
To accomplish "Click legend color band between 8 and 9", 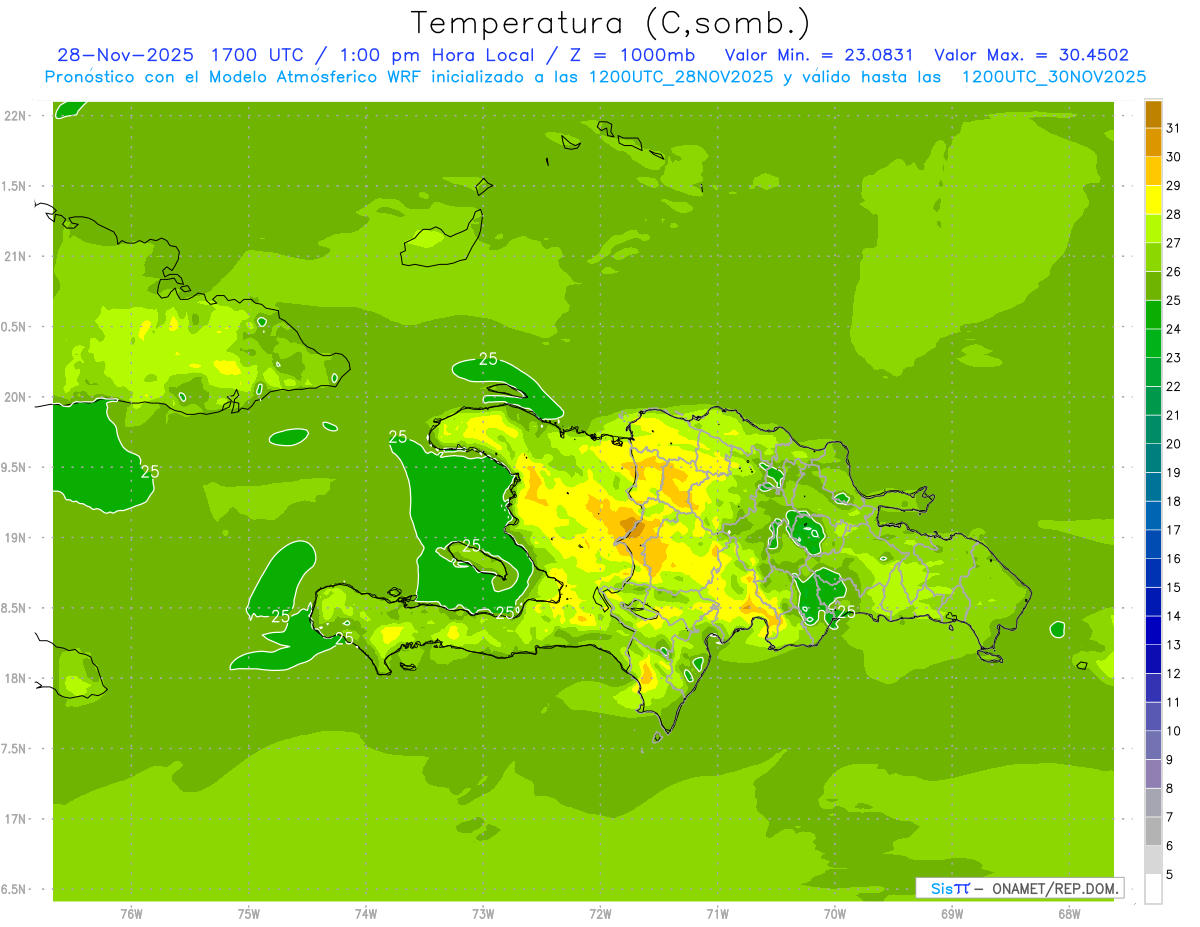I will click(x=1153, y=774).
